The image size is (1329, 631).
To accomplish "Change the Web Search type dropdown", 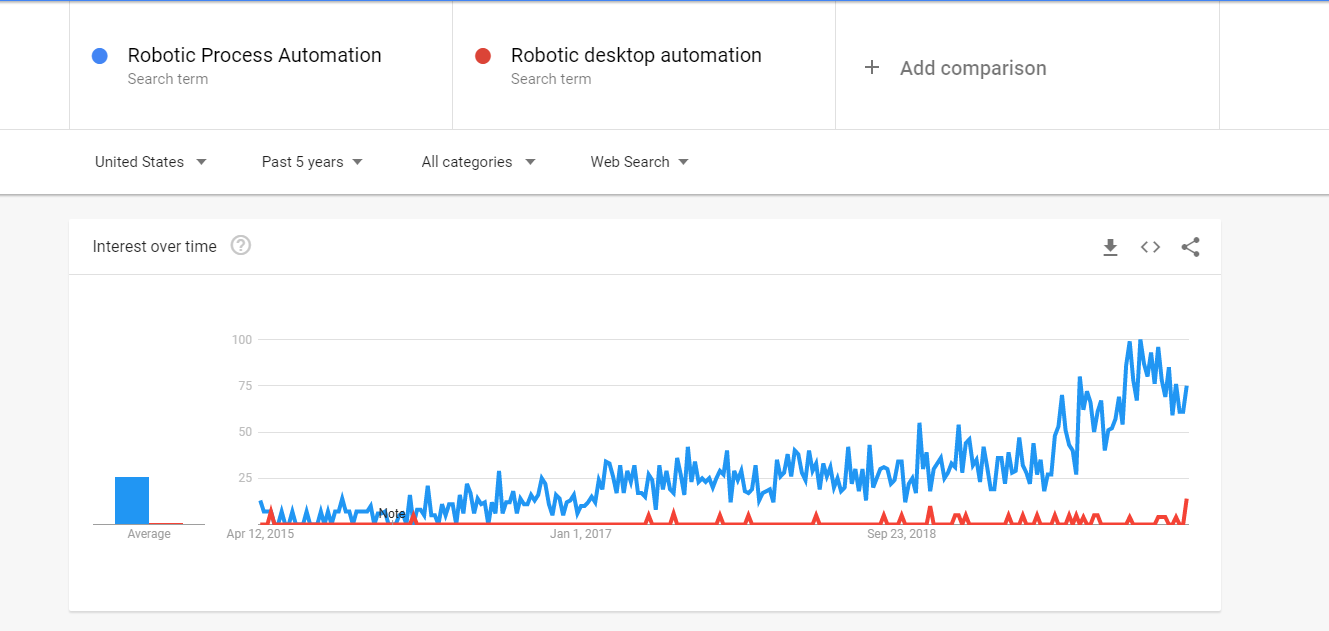I will pyautogui.click(x=639, y=162).
